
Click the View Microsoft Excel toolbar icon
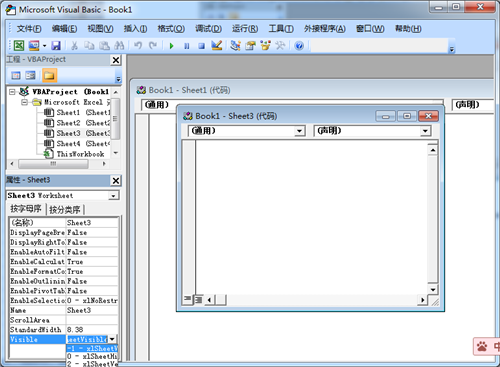pyautogui.click(x=19, y=45)
